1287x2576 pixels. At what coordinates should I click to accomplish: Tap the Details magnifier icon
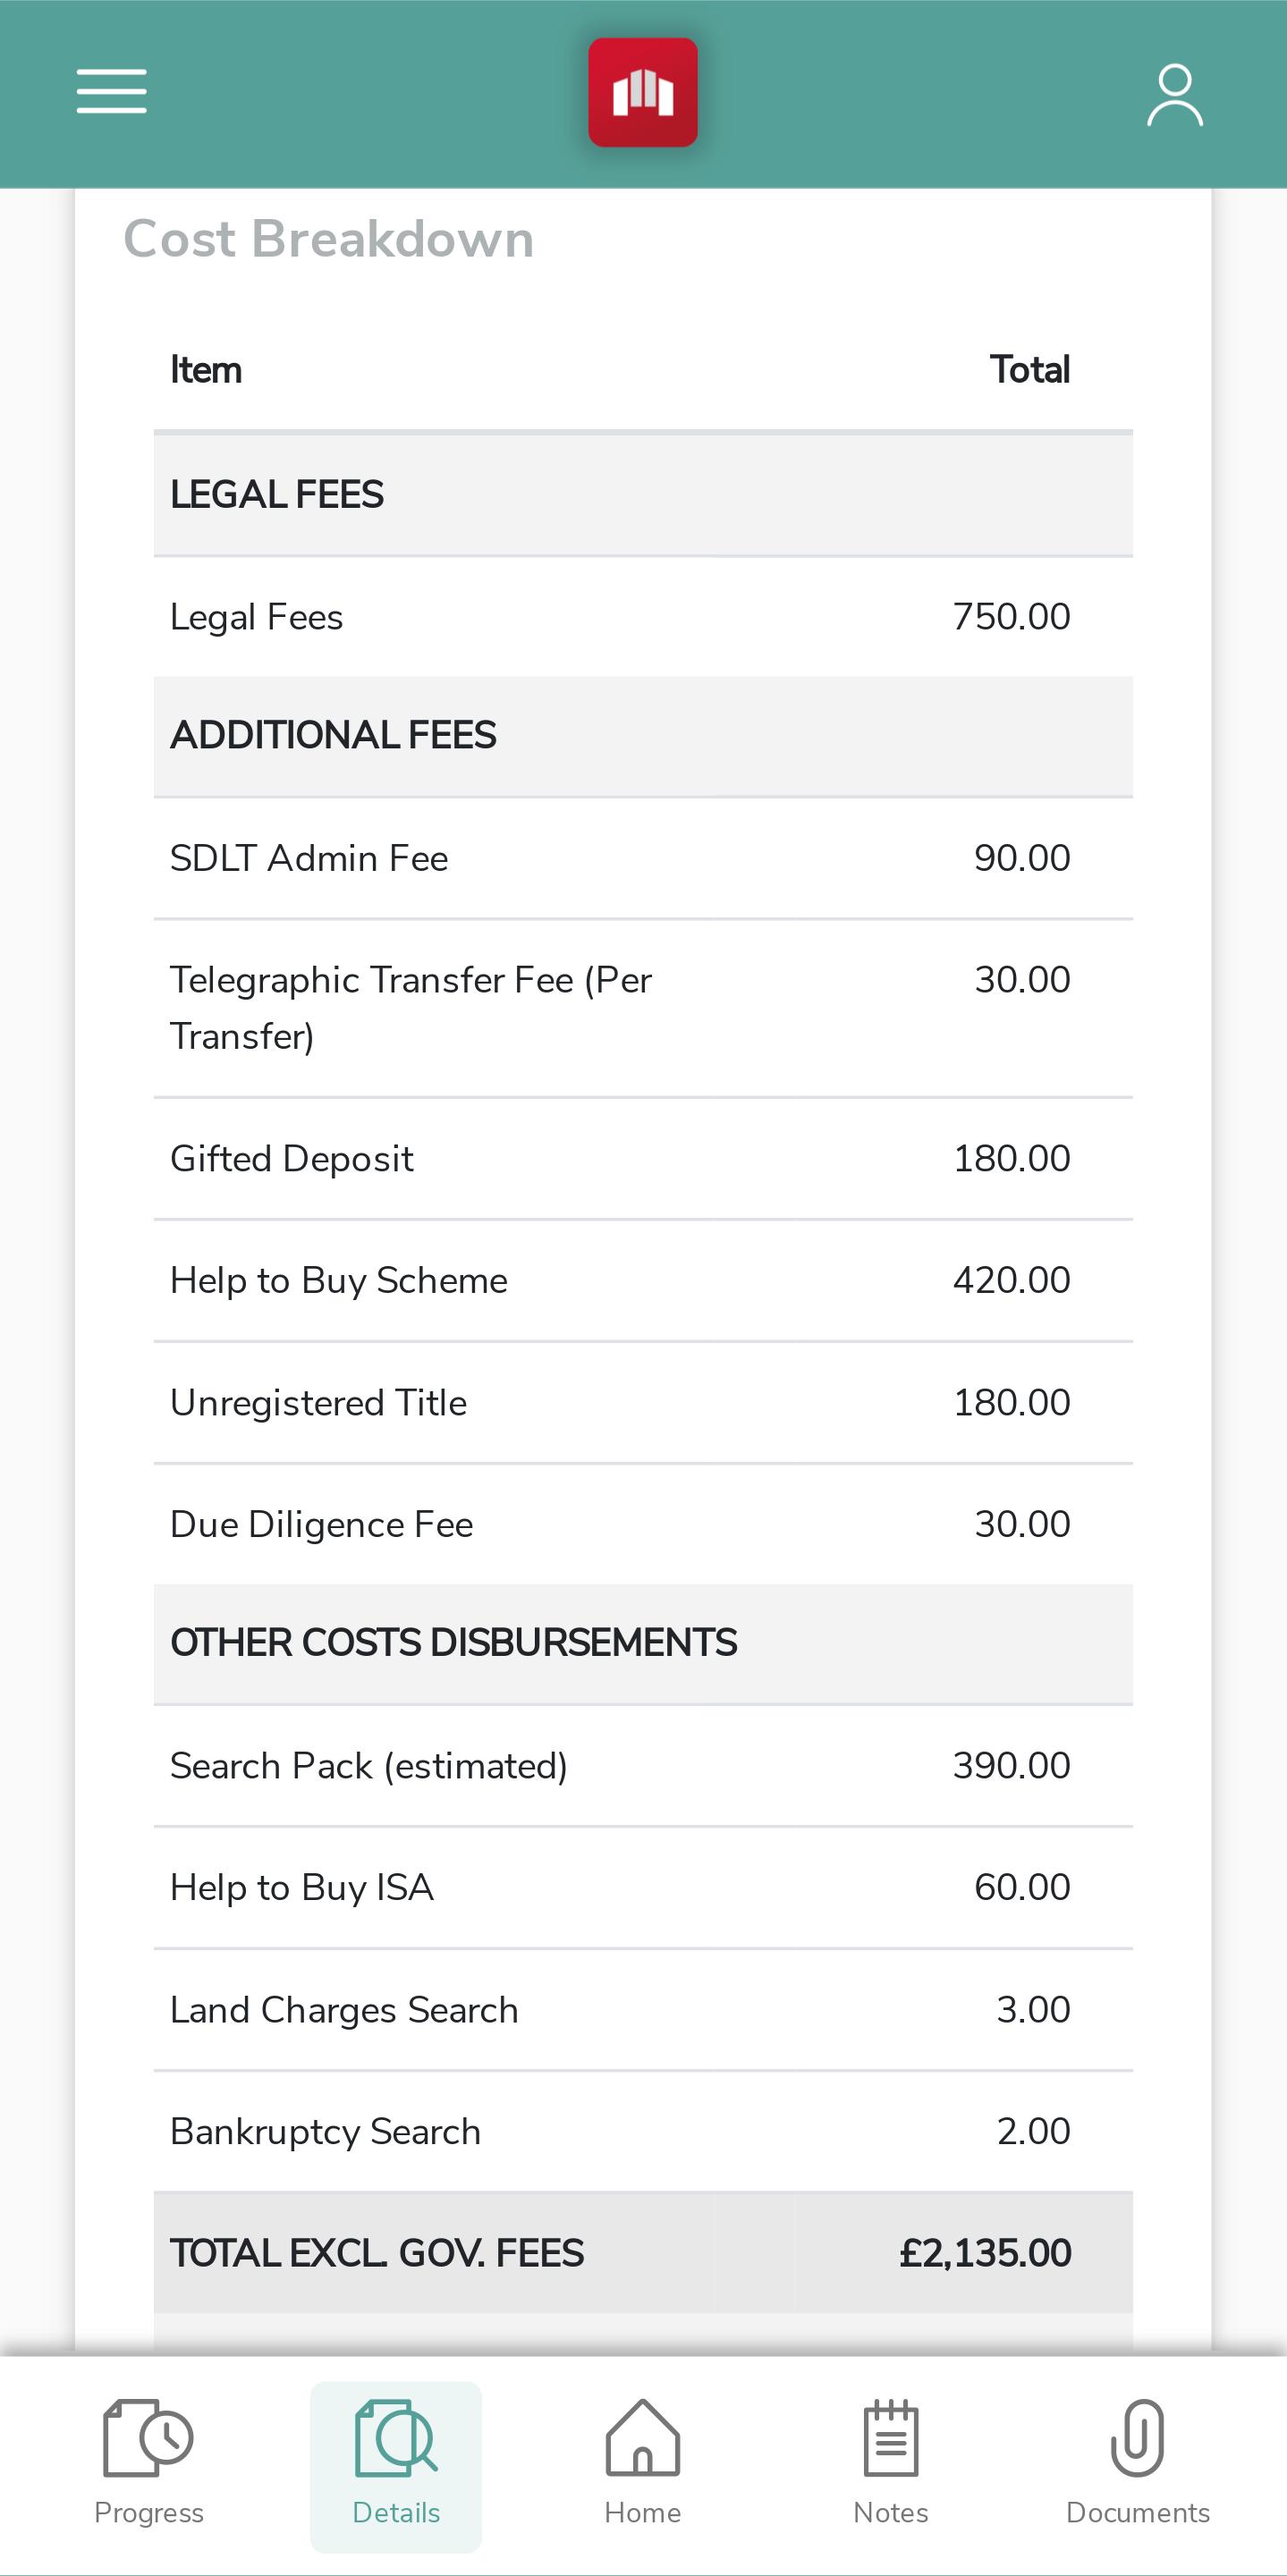tap(396, 2438)
